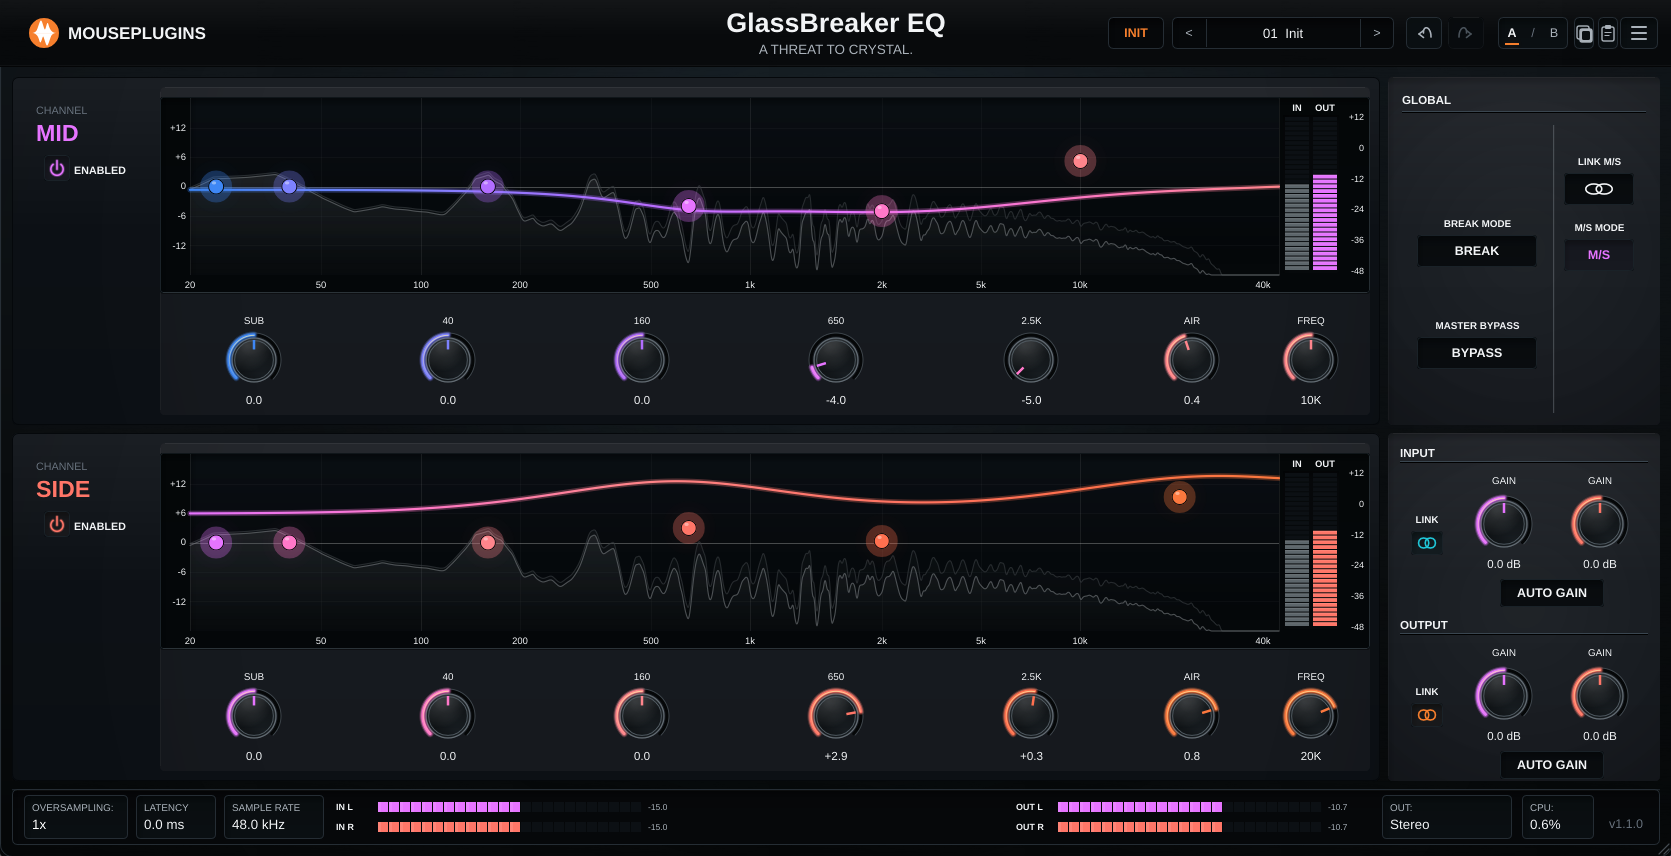Click the Output left gain knob
The height and width of the screenshot is (856, 1671).
pos(1504,695)
